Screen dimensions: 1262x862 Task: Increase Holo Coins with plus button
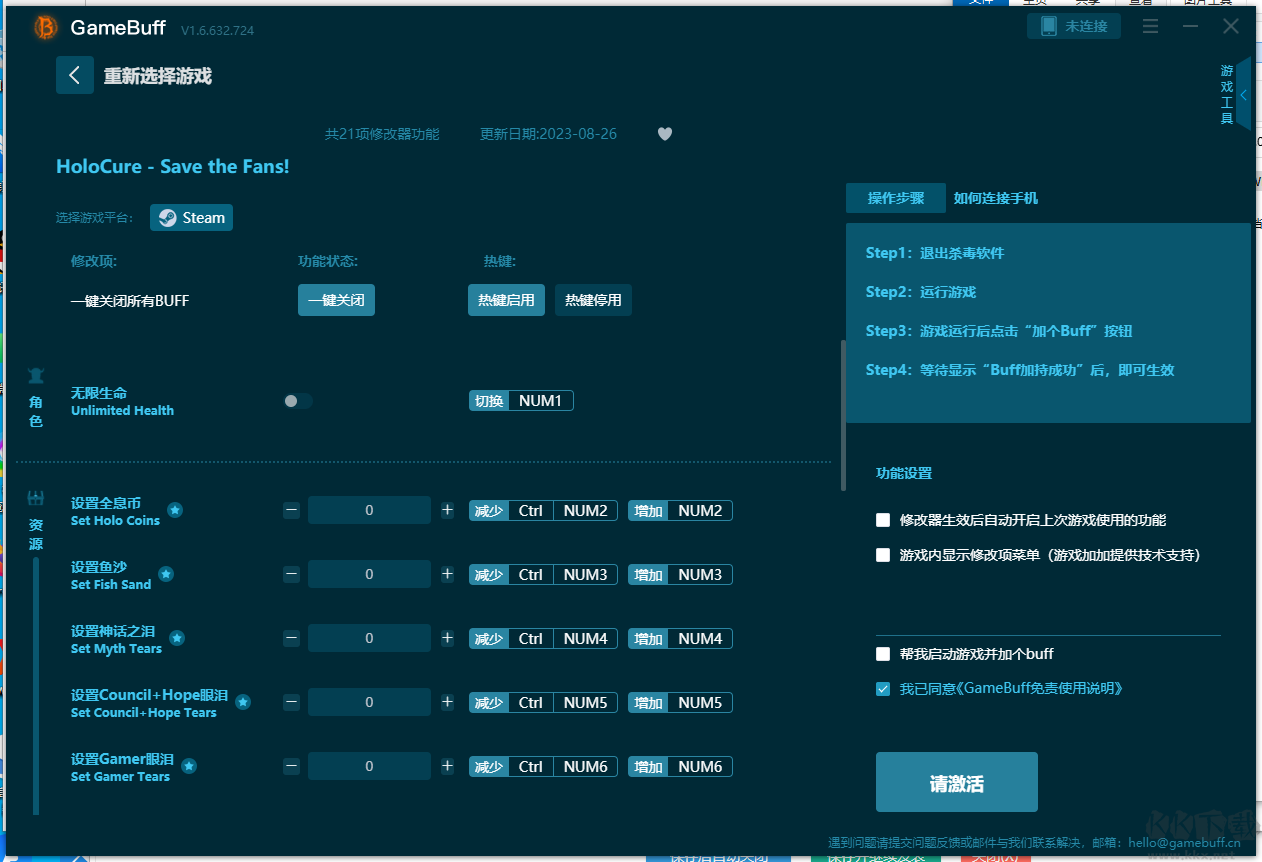point(447,510)
